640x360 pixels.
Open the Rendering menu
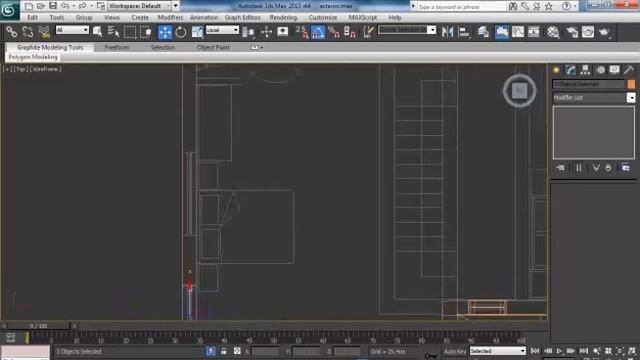283,18
